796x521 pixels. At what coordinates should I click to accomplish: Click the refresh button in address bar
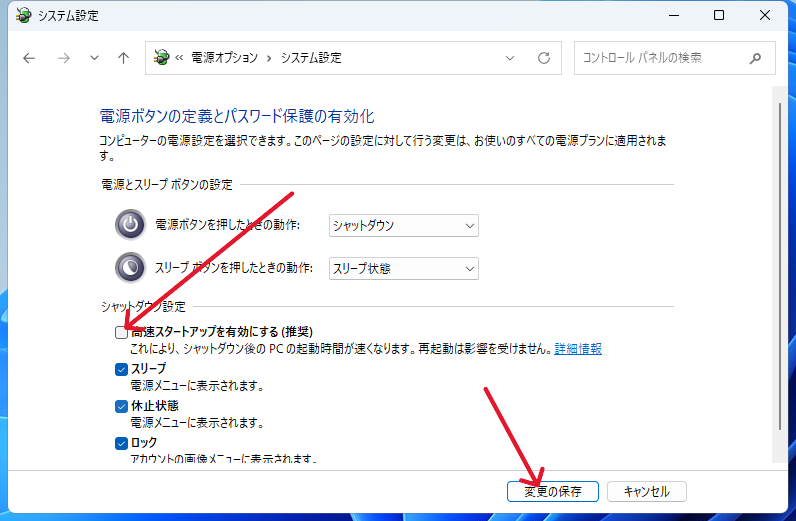(544, 58)
